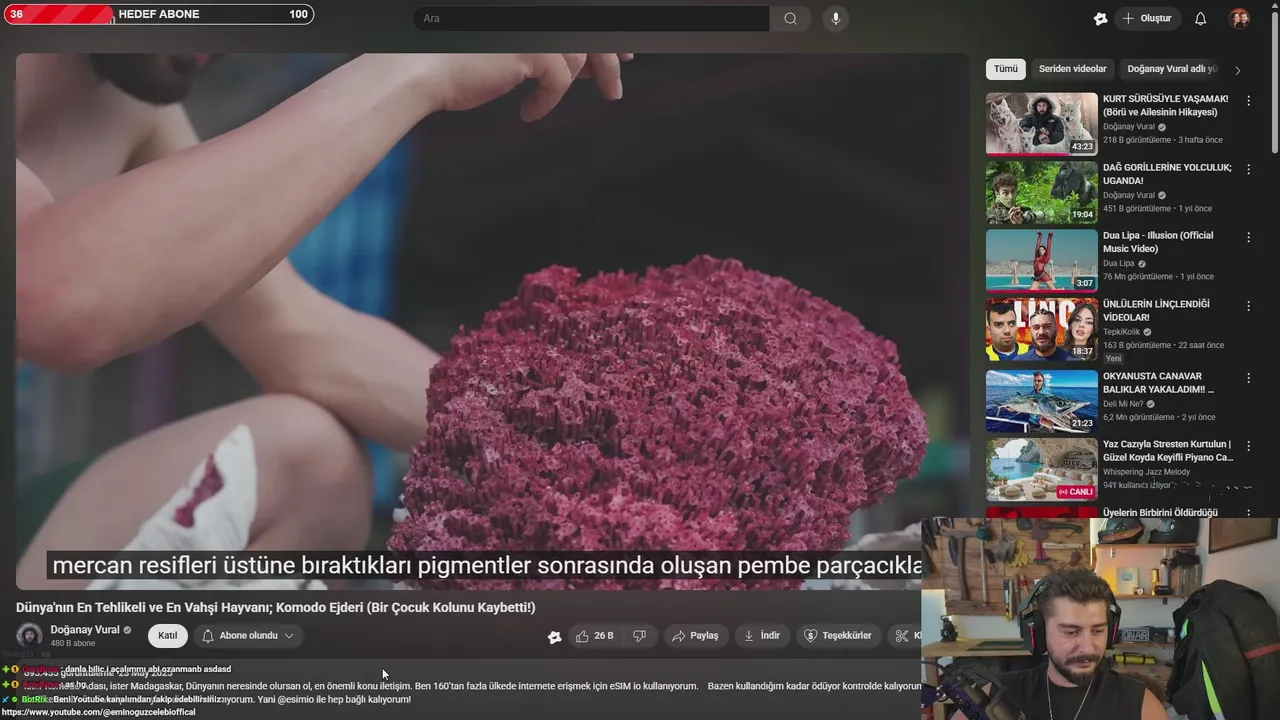The image size is (1280, 720).
Task: Open options menu for ÜNLÜLERİN LİNÇLENDİĞİ video
Action: click(1248, 305)
